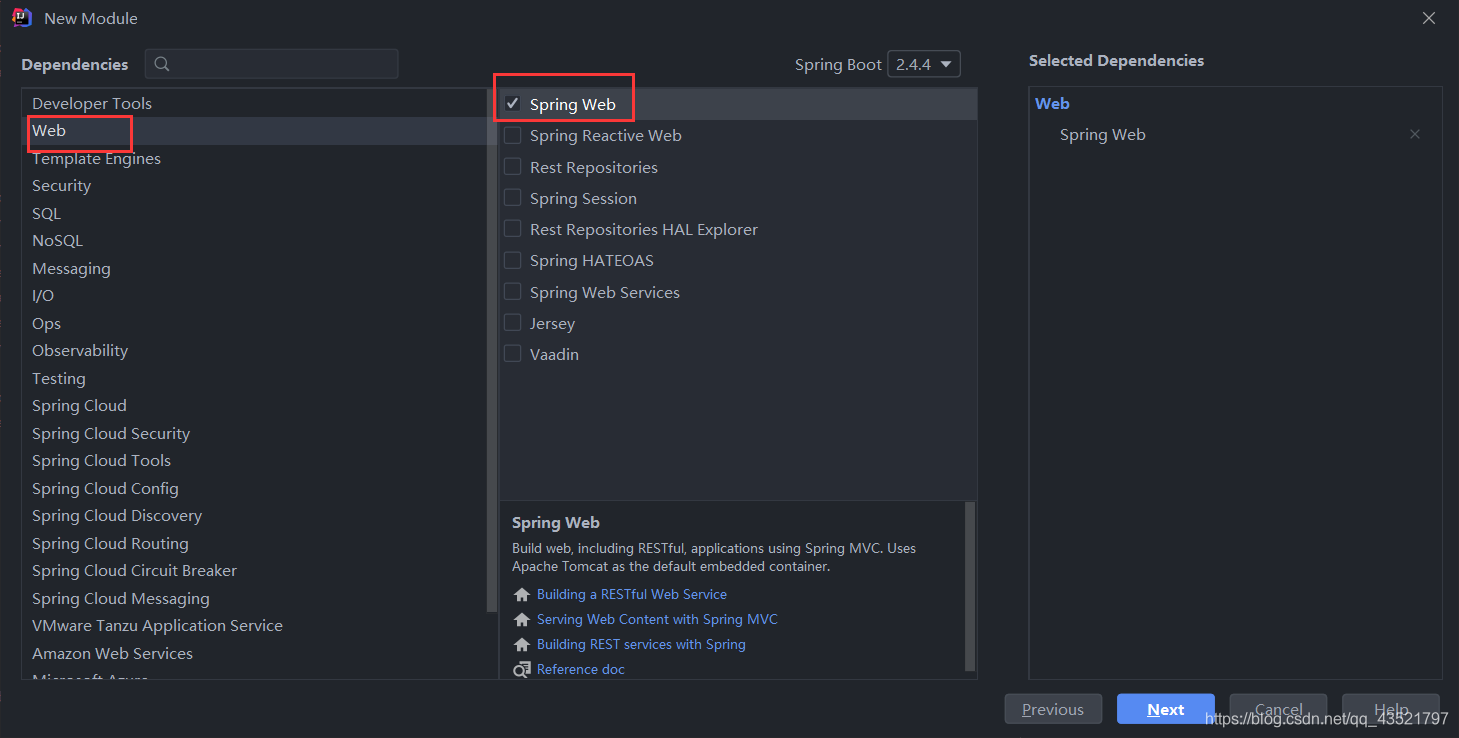This screenshot has width=1459, height=738.
Task: Select the SQL category
Action: tap(254, 214)
